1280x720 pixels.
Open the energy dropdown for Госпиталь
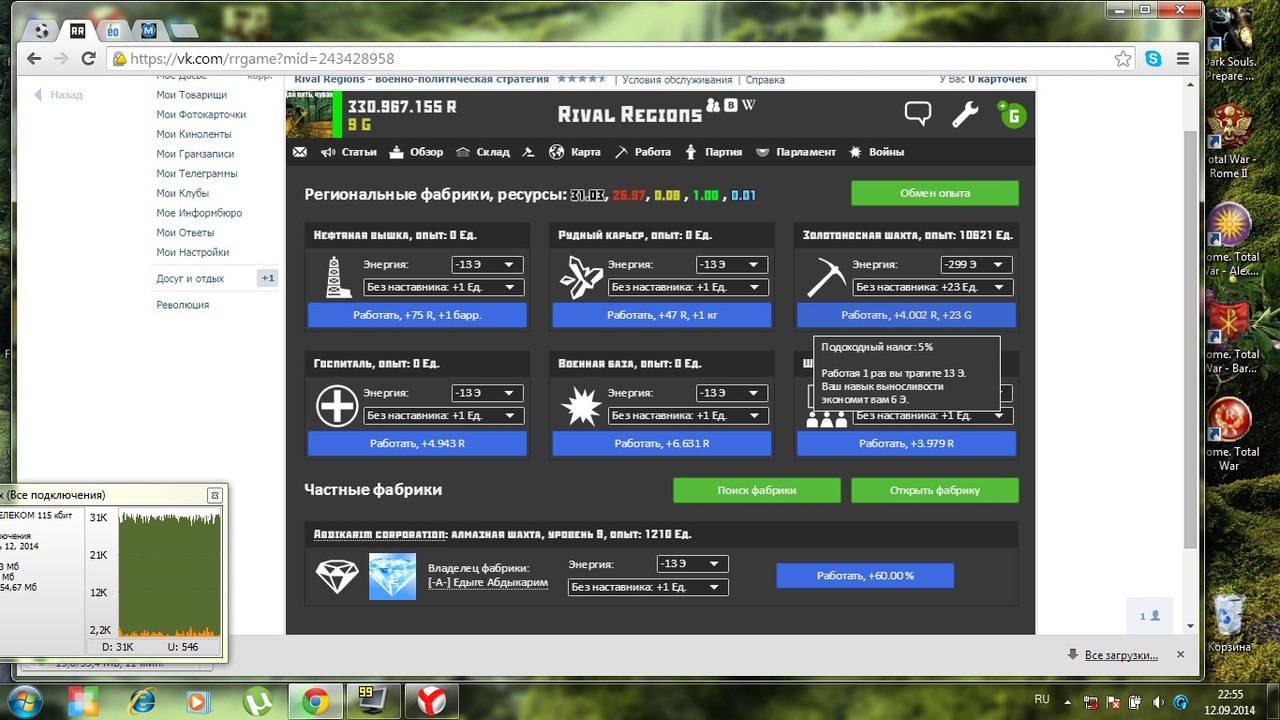pos(487,393)
